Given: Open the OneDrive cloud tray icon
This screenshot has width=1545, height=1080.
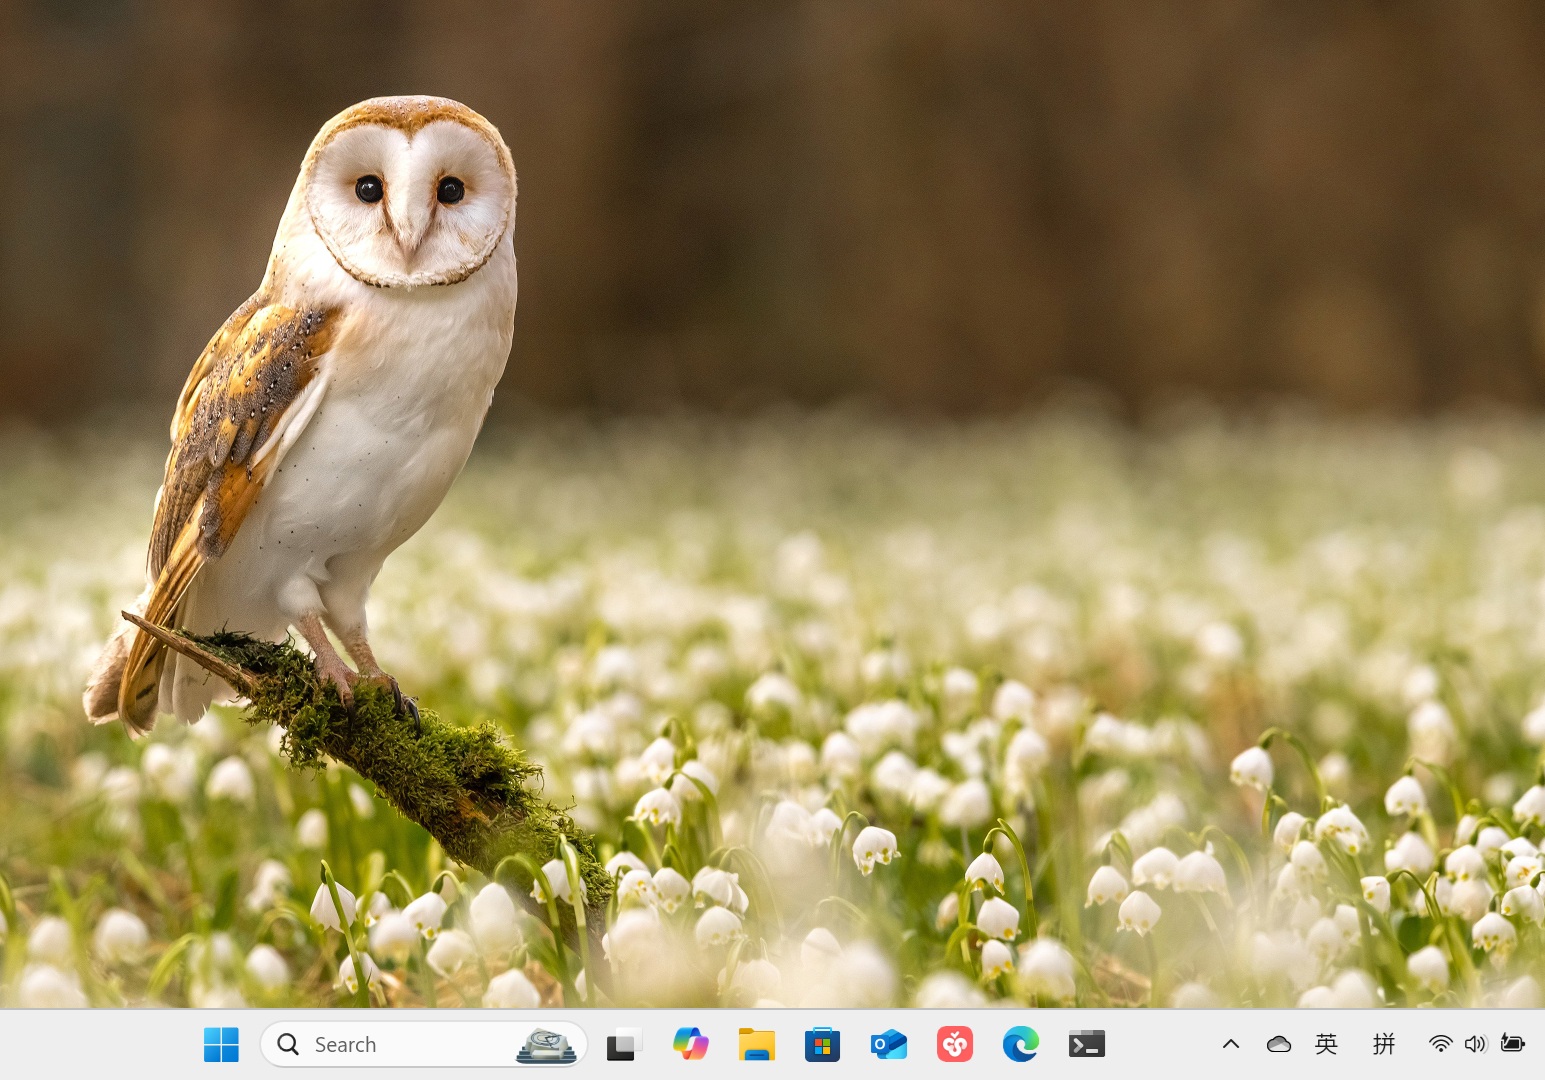Looking at the screenshot, I should pyautogui.click(x=1278, y=1044).
